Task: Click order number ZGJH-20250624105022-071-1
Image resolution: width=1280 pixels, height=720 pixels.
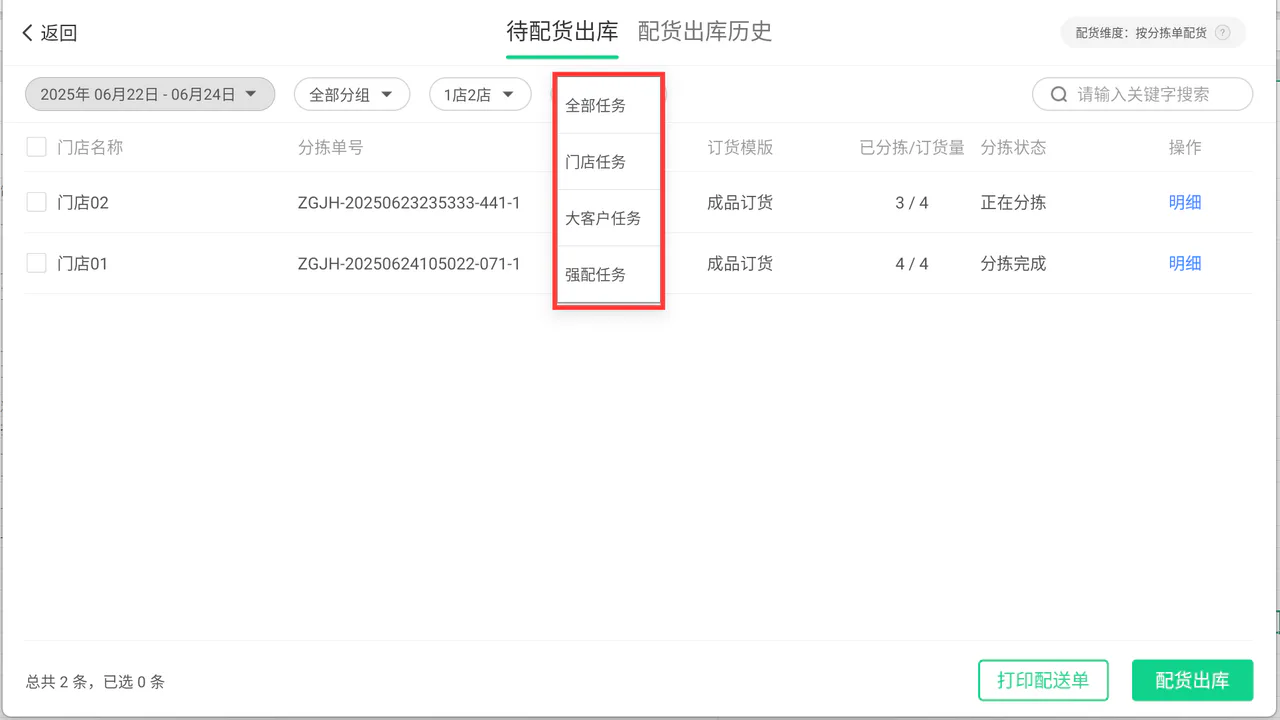Action: tap(409, 264)
